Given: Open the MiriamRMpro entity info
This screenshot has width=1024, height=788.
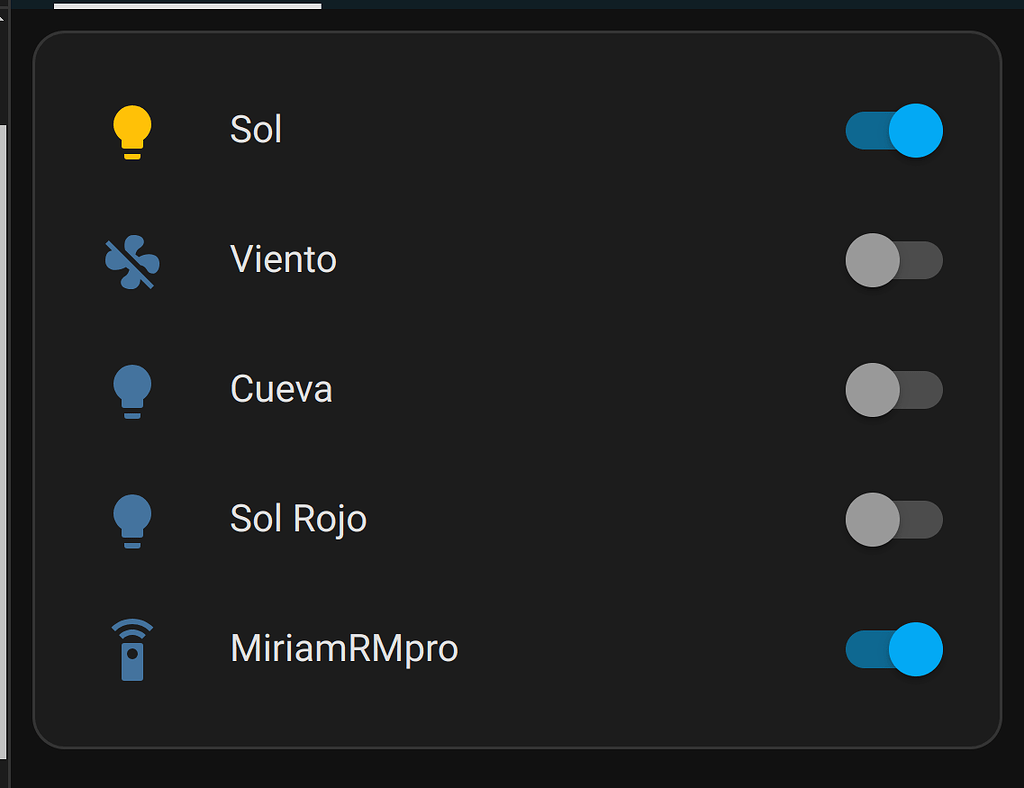Looking at the screenshot, I should [x=344, y=649].
